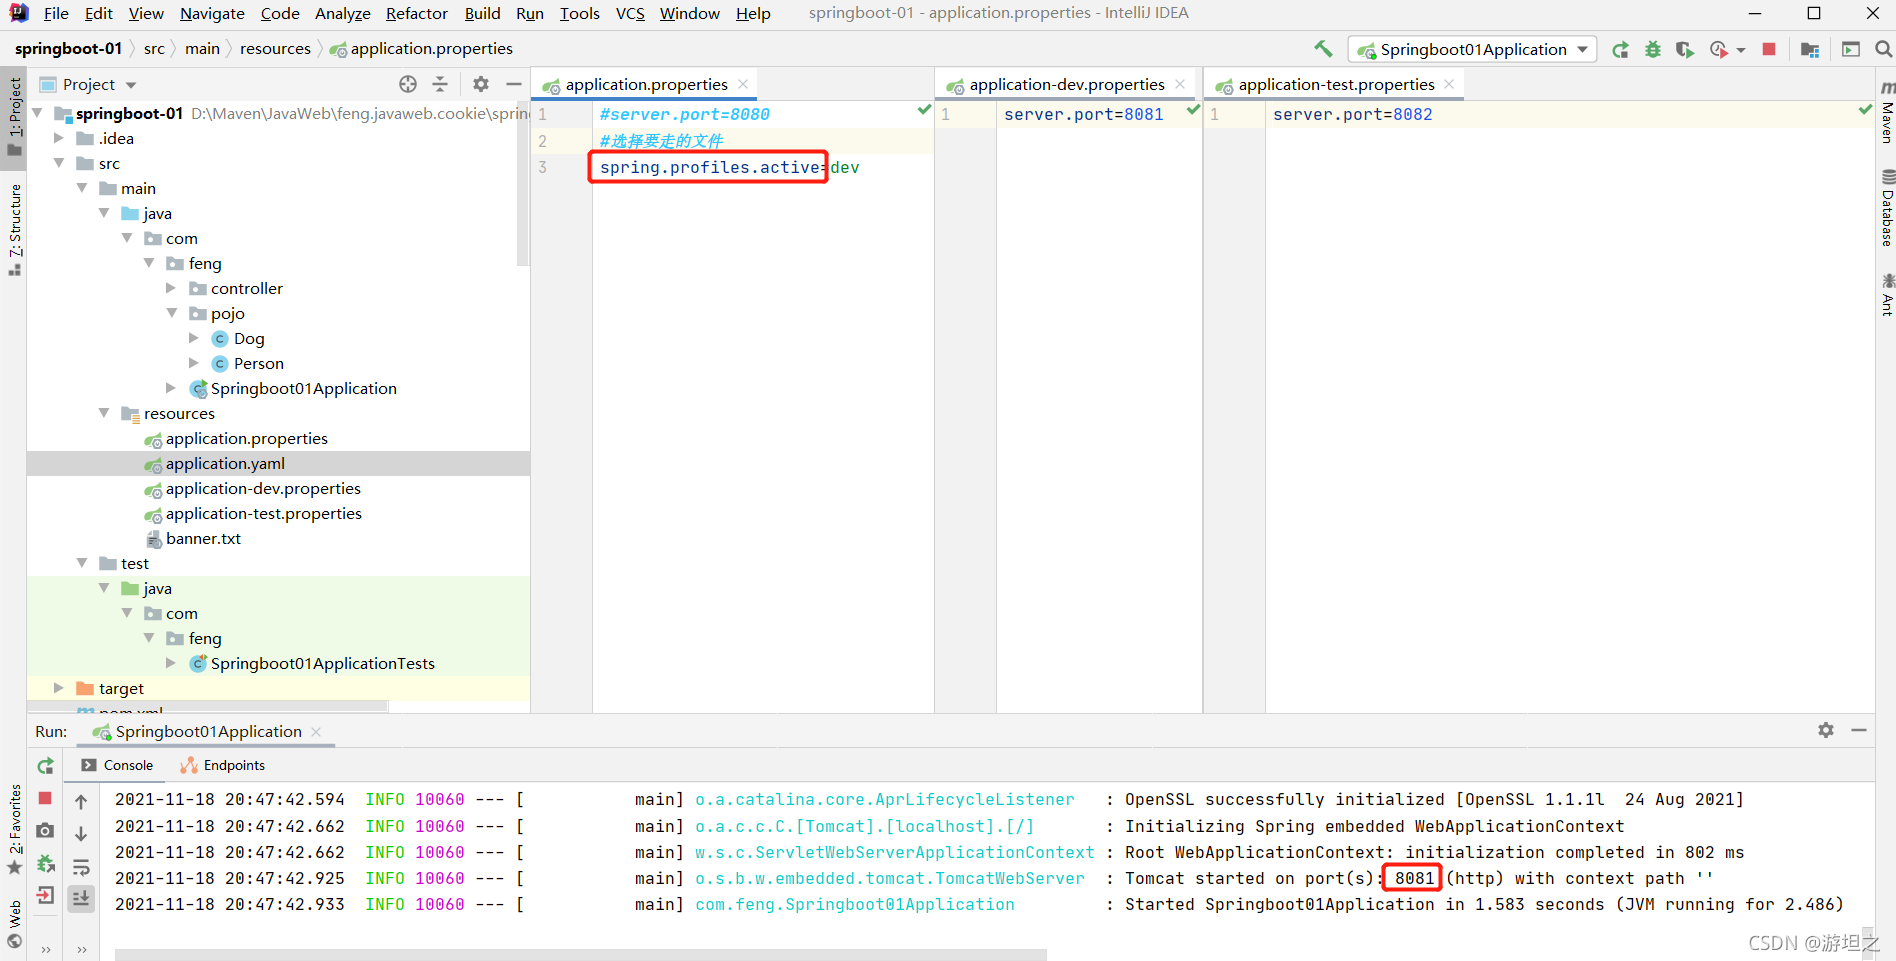The image size is (1896, 961).
Task: Open the Maven tool window
Action: [1887, 120]
